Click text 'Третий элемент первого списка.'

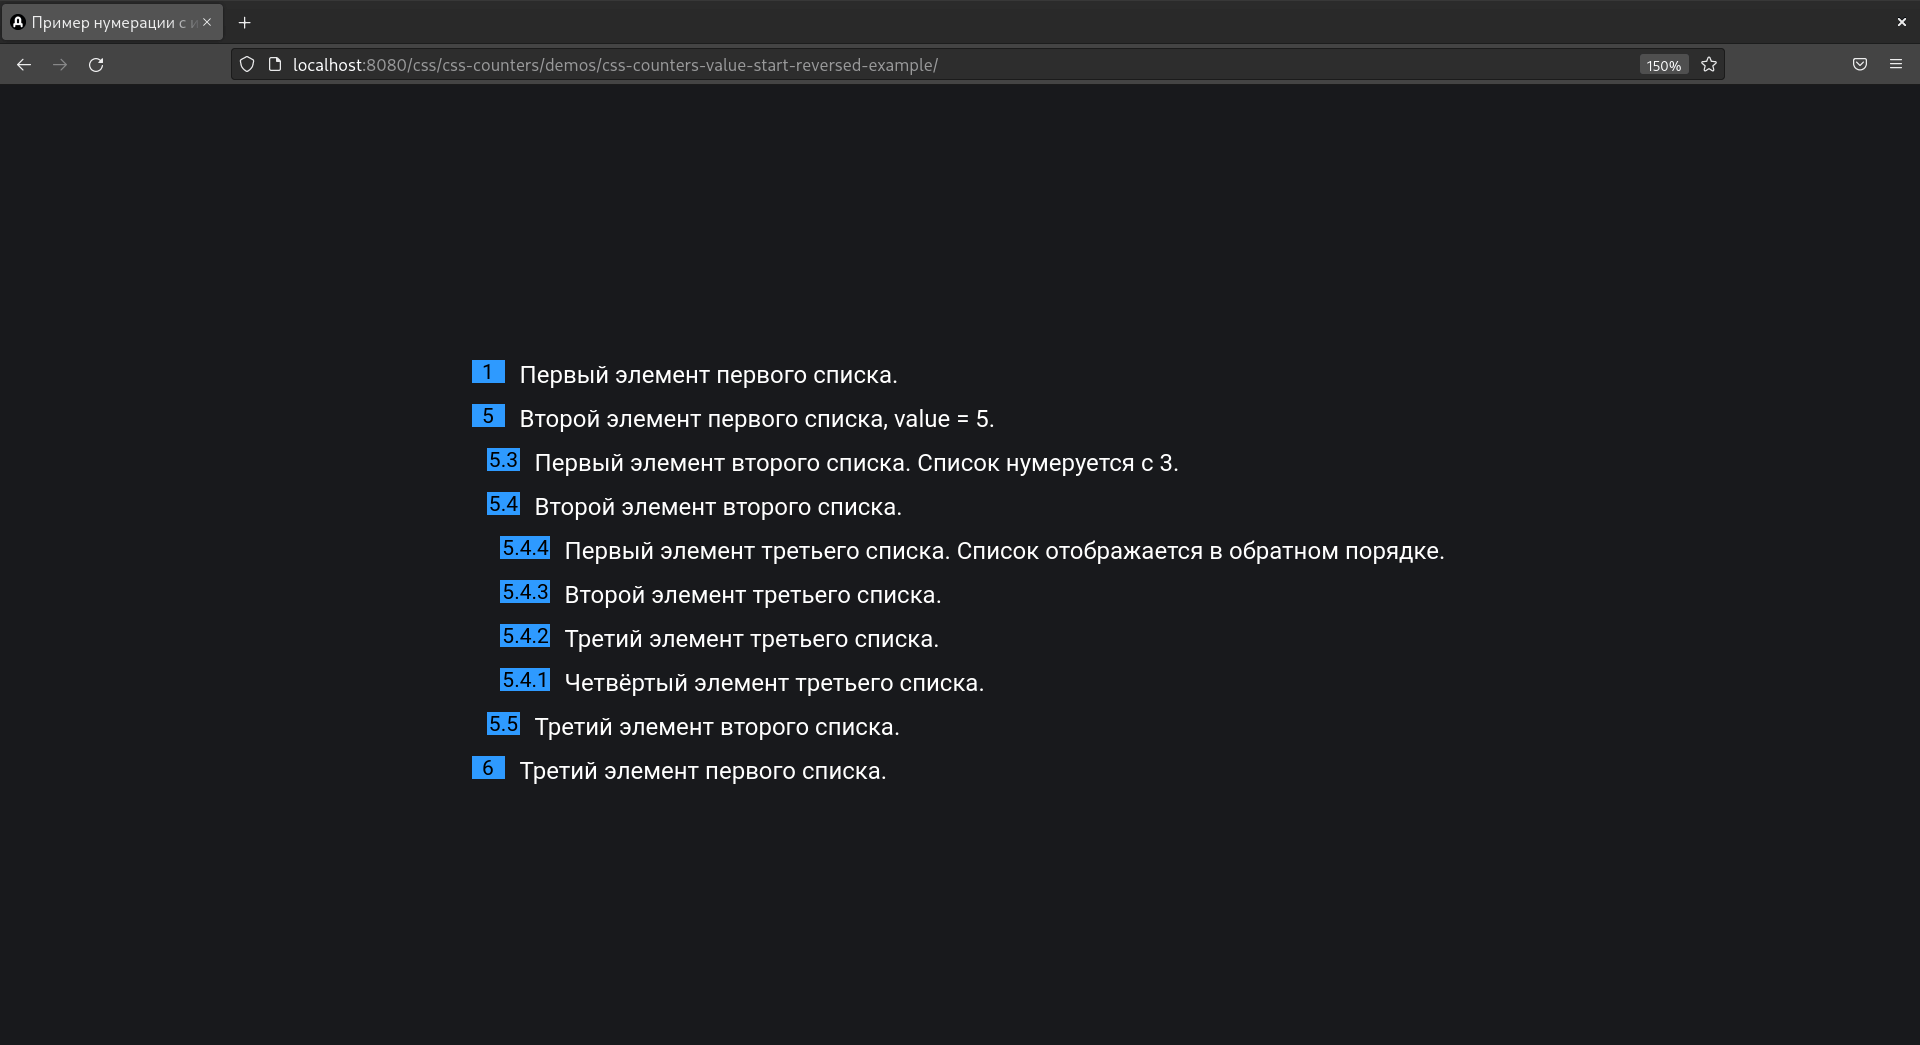[x=703, y=771]
